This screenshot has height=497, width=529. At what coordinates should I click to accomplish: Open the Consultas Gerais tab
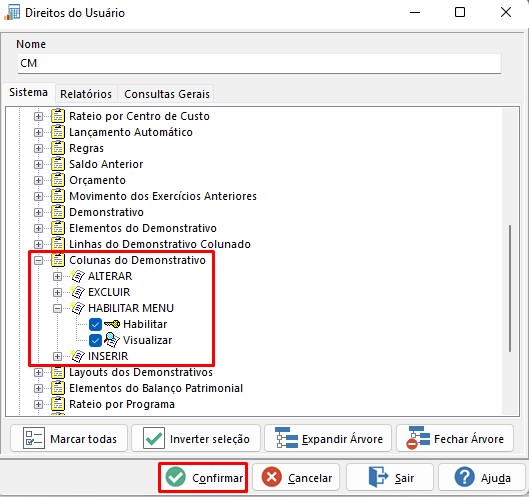167,94
